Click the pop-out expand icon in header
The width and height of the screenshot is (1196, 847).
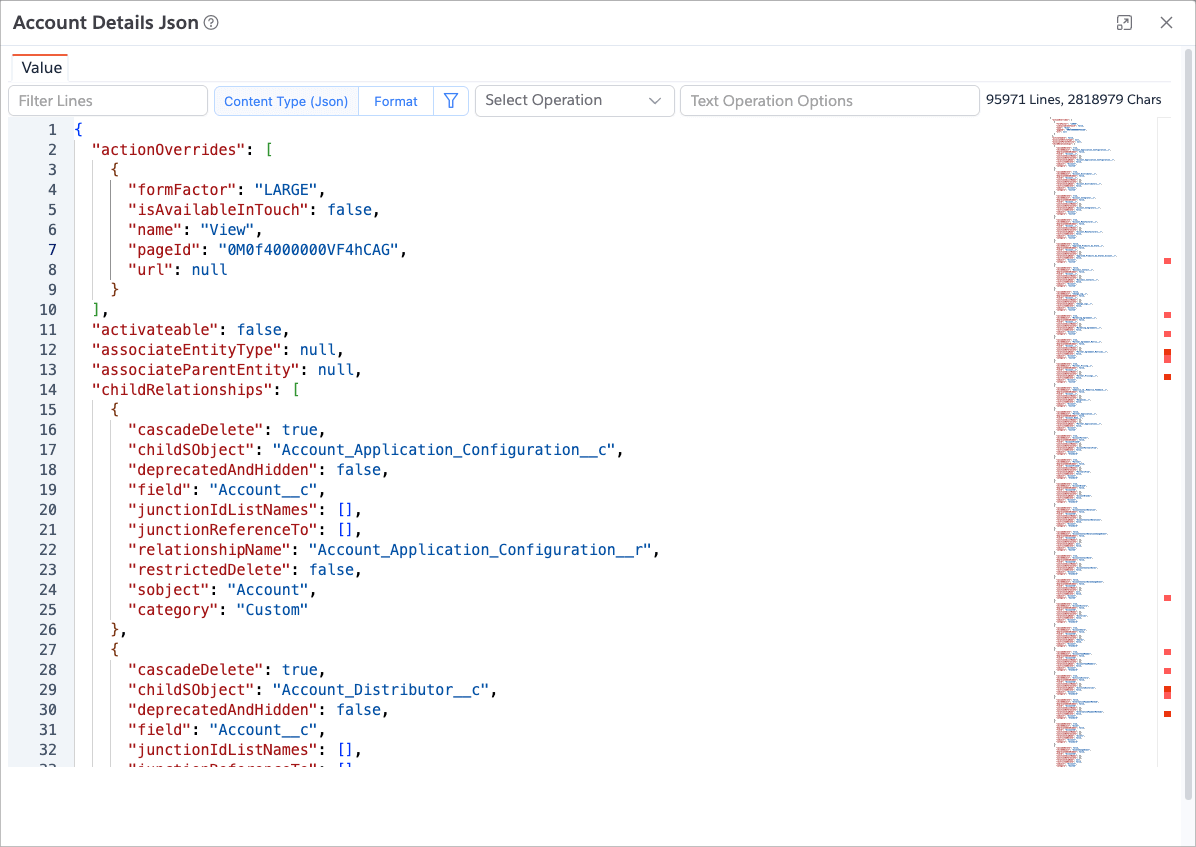1124,23
